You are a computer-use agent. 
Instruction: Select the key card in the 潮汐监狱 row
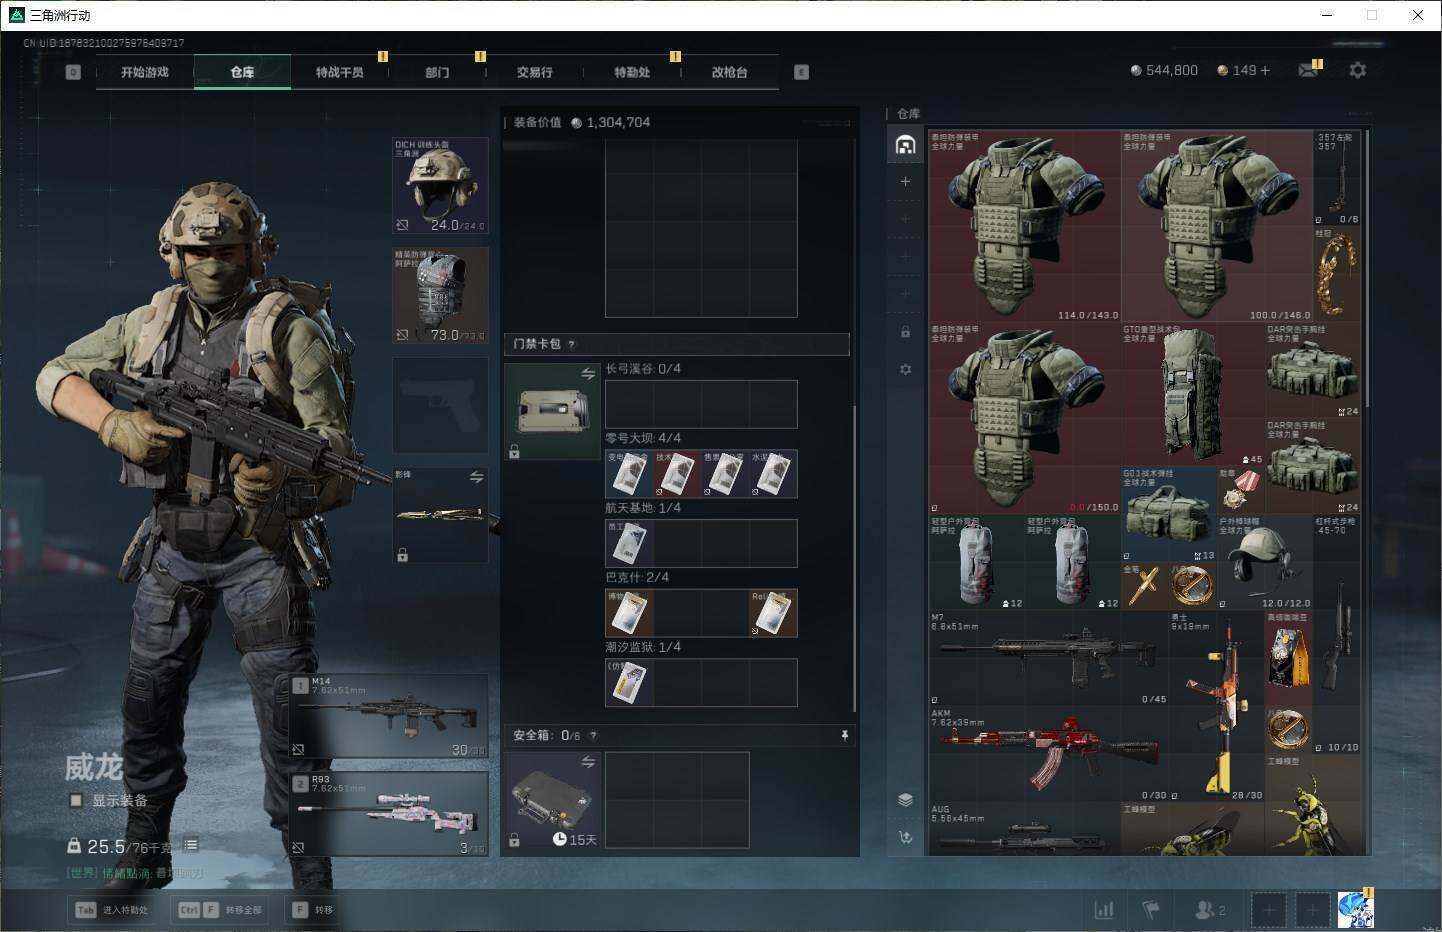tap(629, 682)
